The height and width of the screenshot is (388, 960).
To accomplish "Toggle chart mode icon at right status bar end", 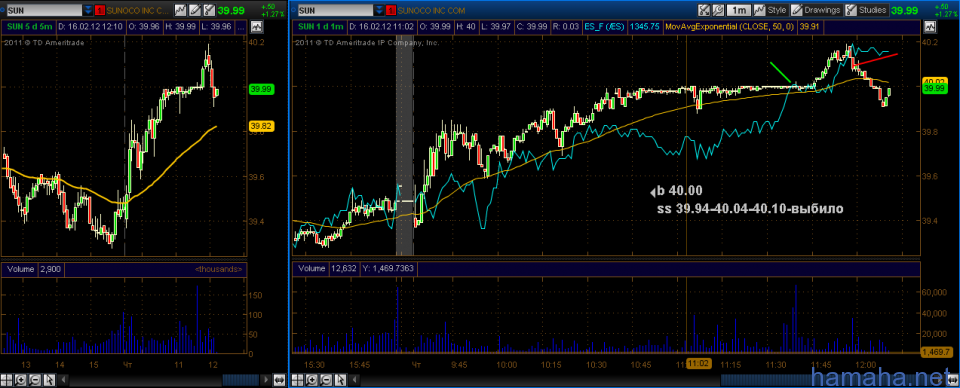I will (931, 27).
